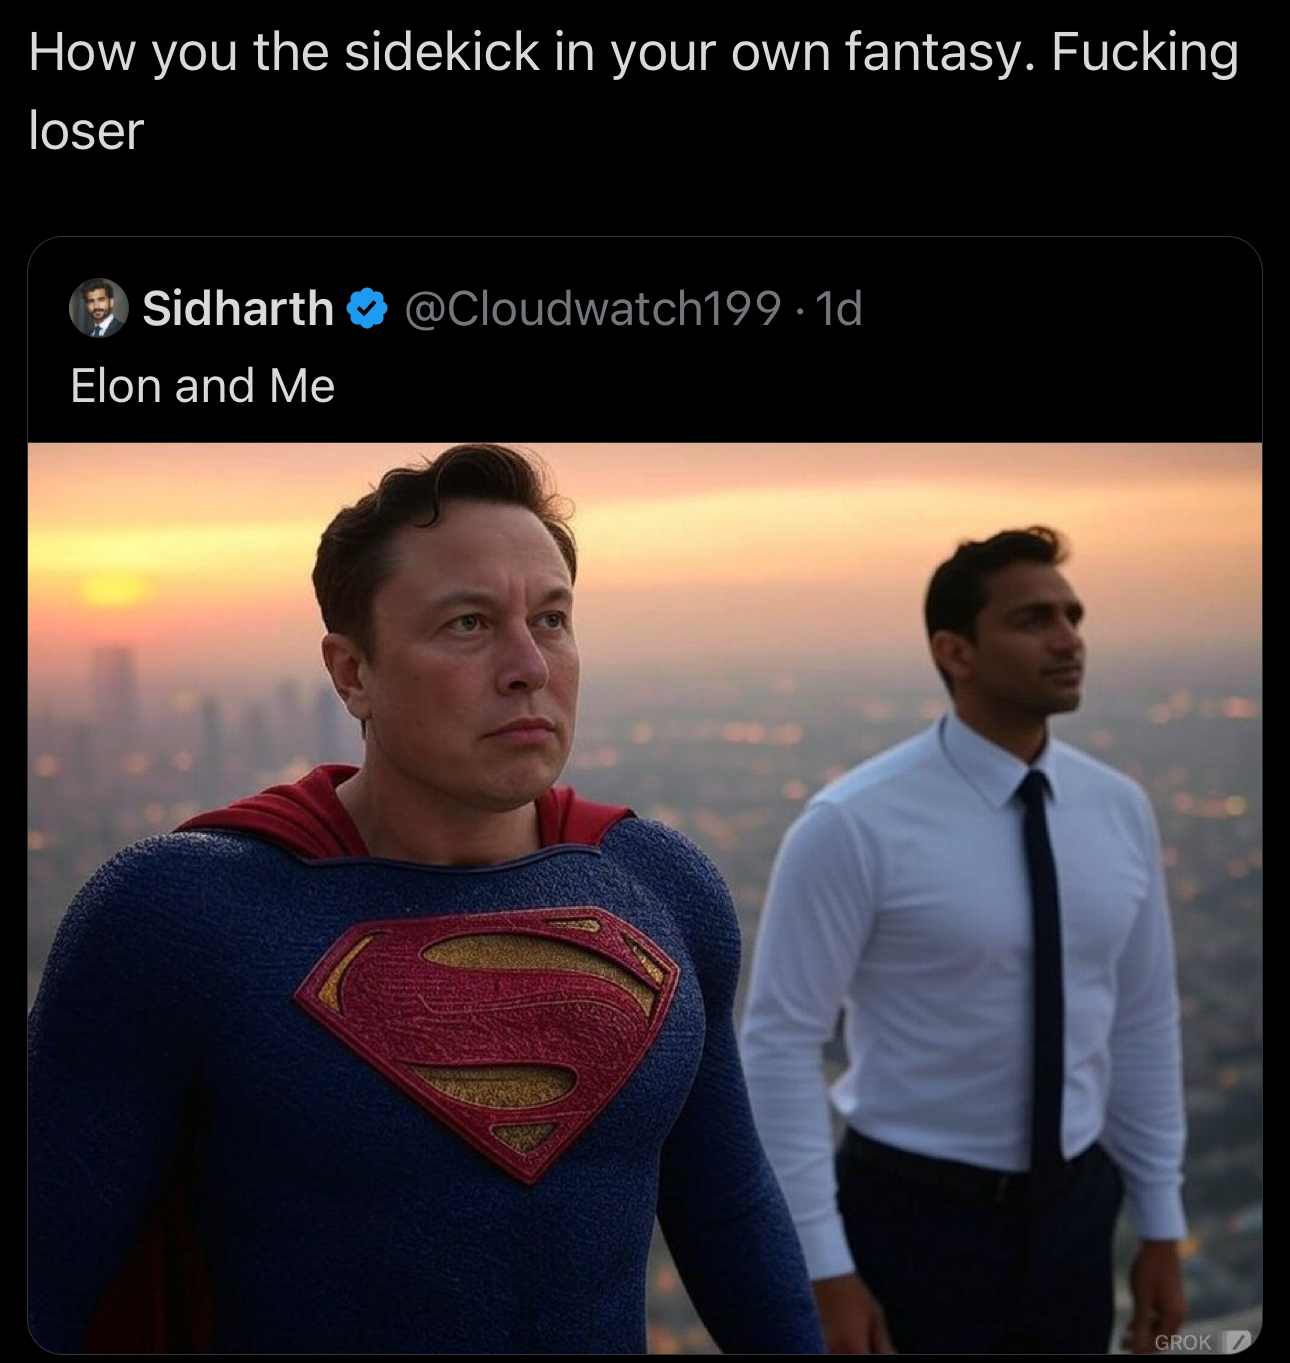Click the 1d timestamp of quoted post

[x=839, y=308]
